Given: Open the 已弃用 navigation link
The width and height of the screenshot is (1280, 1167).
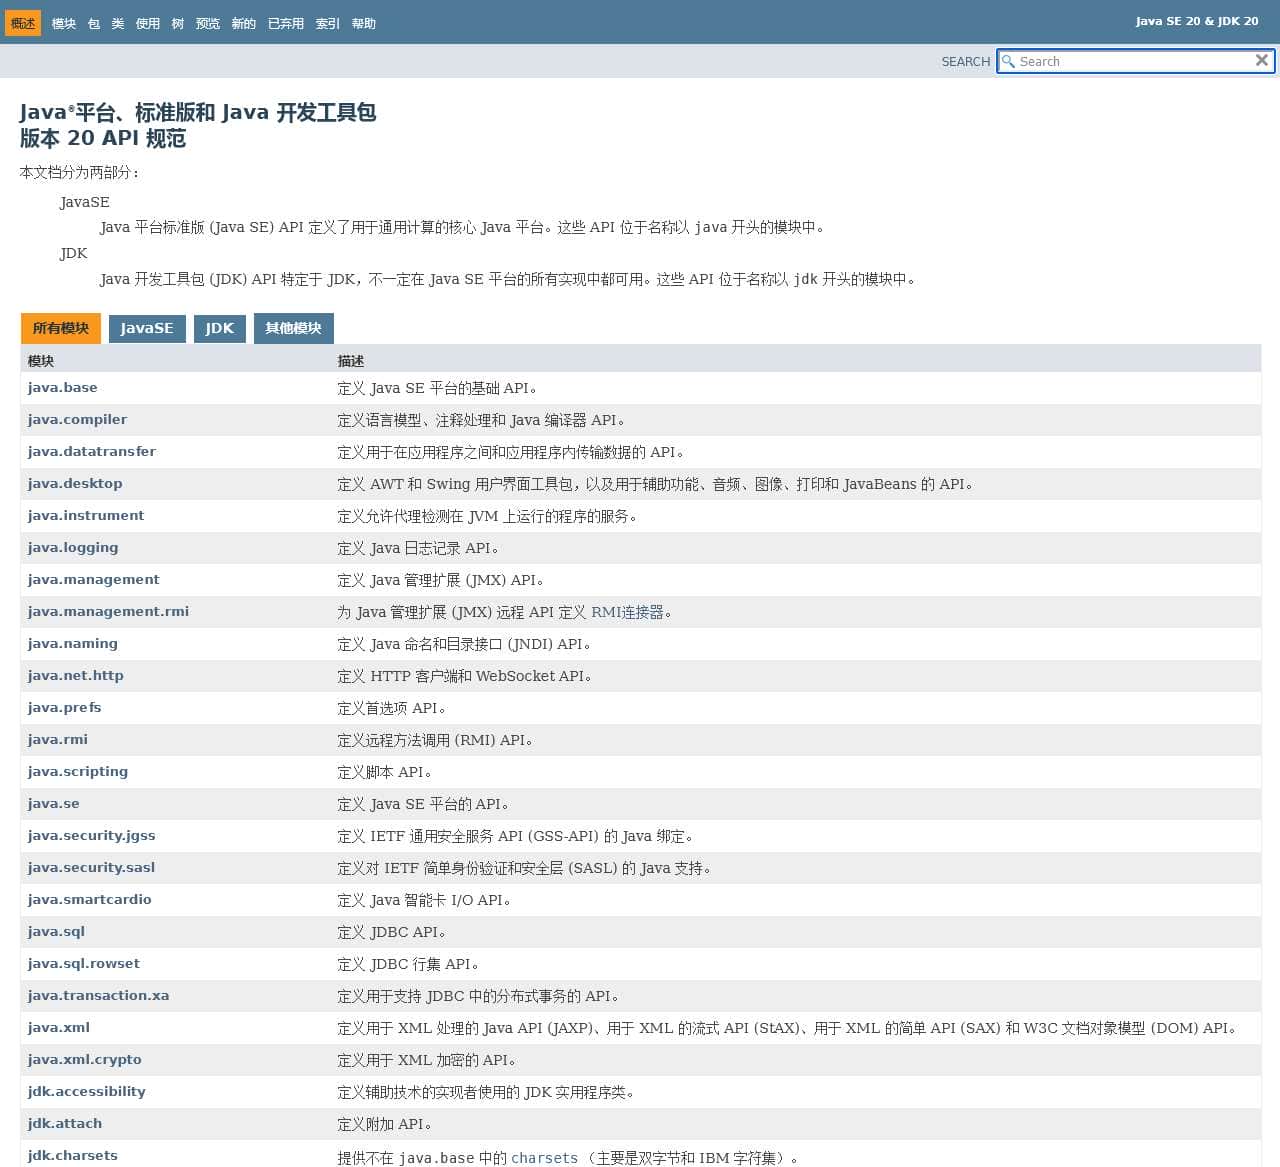Looking at the screenshot, I should [x=286, y=23].
